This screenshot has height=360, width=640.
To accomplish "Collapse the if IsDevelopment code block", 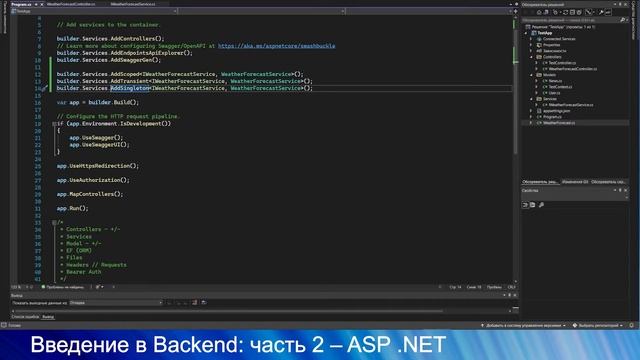I will (x=54, y=124).
